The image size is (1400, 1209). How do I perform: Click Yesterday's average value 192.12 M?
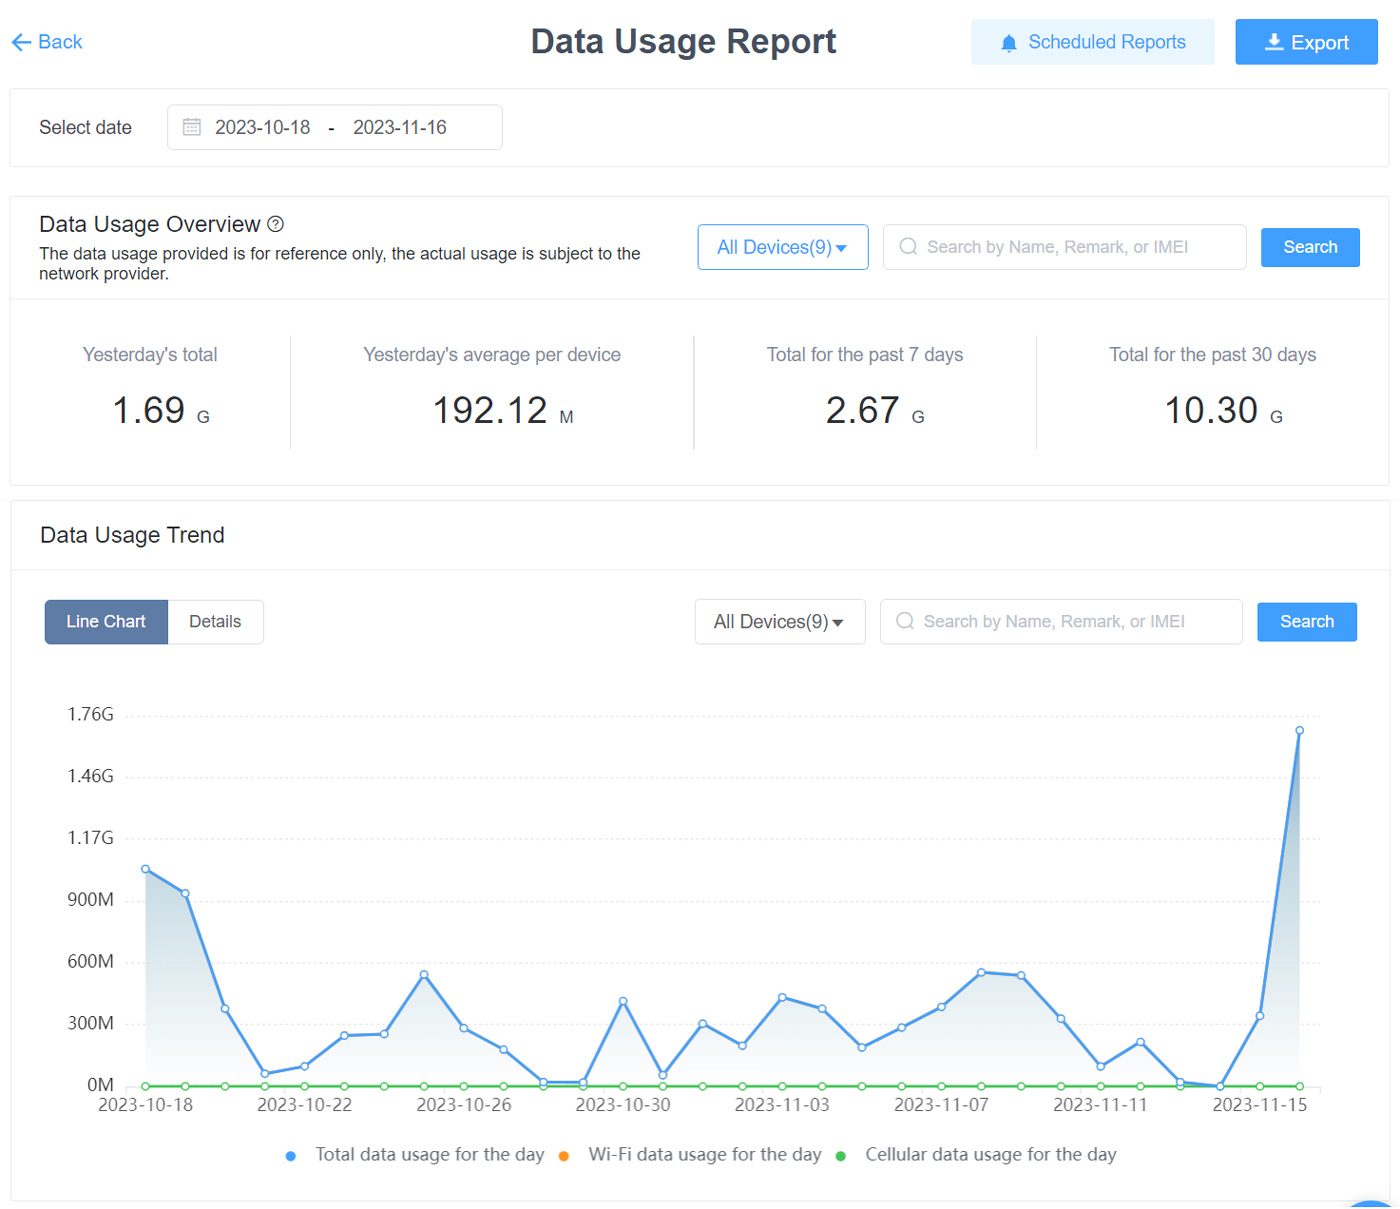pos(503,411)
